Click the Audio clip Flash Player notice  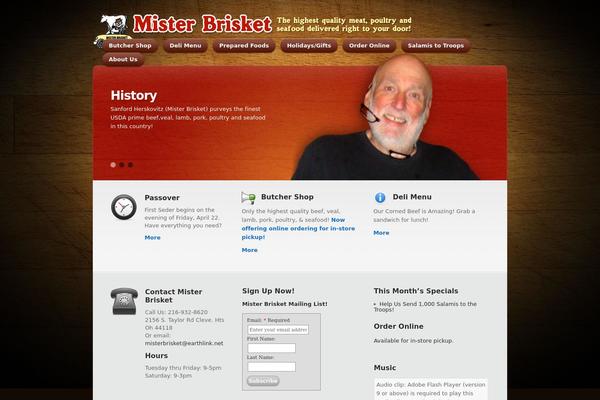coord(431,389)
